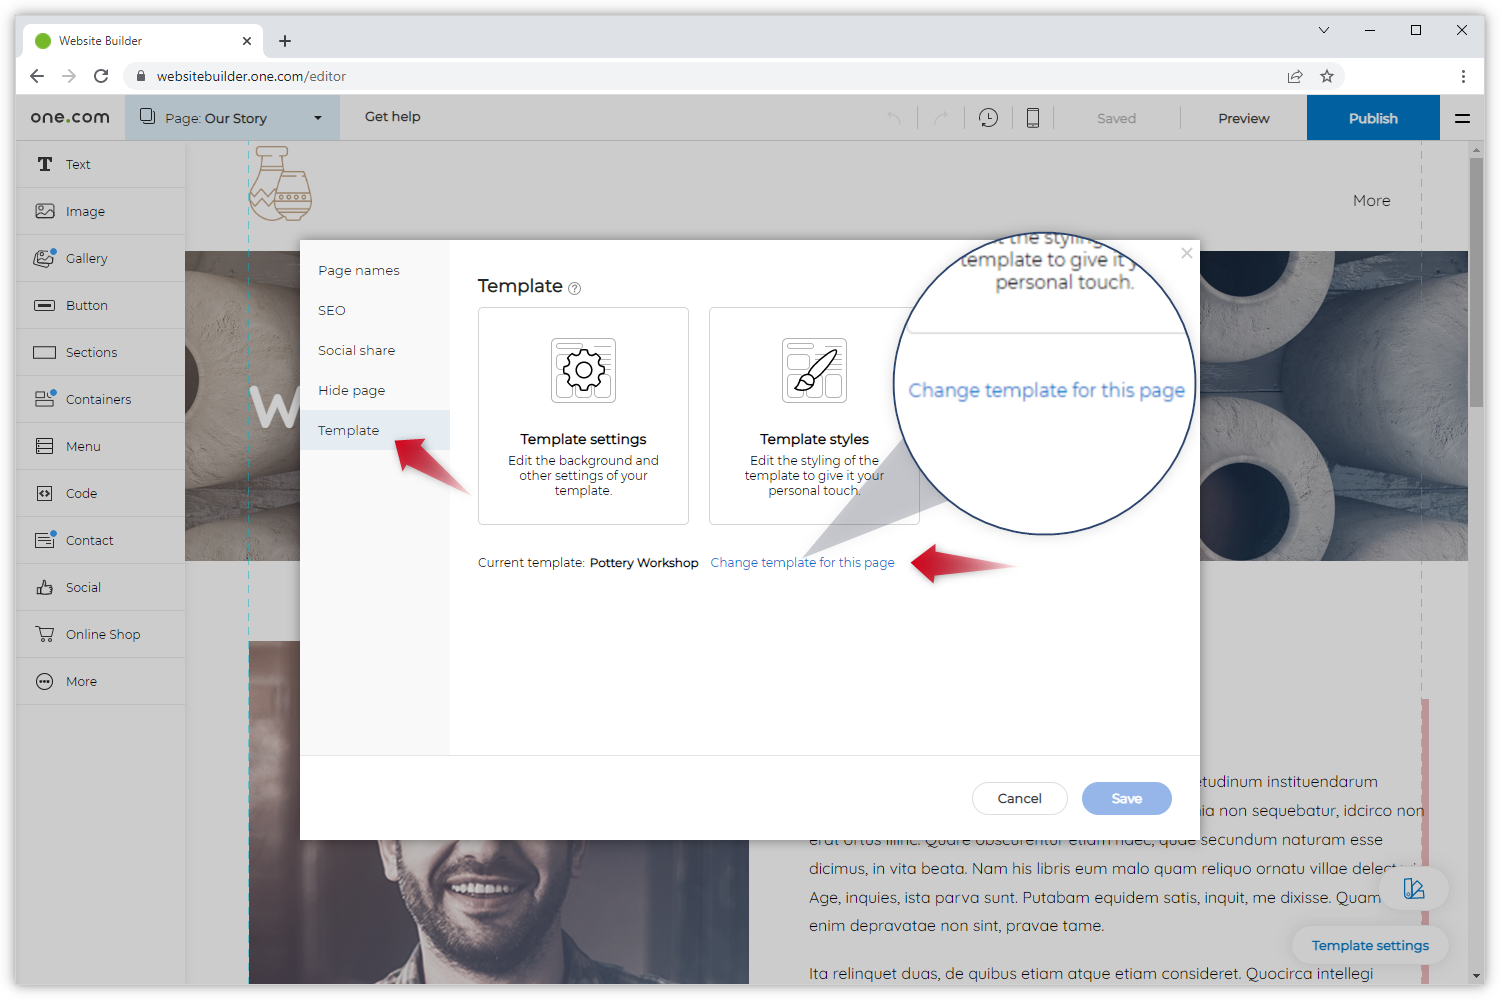1500x1000 pixels.
Task: Open the hamburger menu next to Publish
Action: (1462, 118)
